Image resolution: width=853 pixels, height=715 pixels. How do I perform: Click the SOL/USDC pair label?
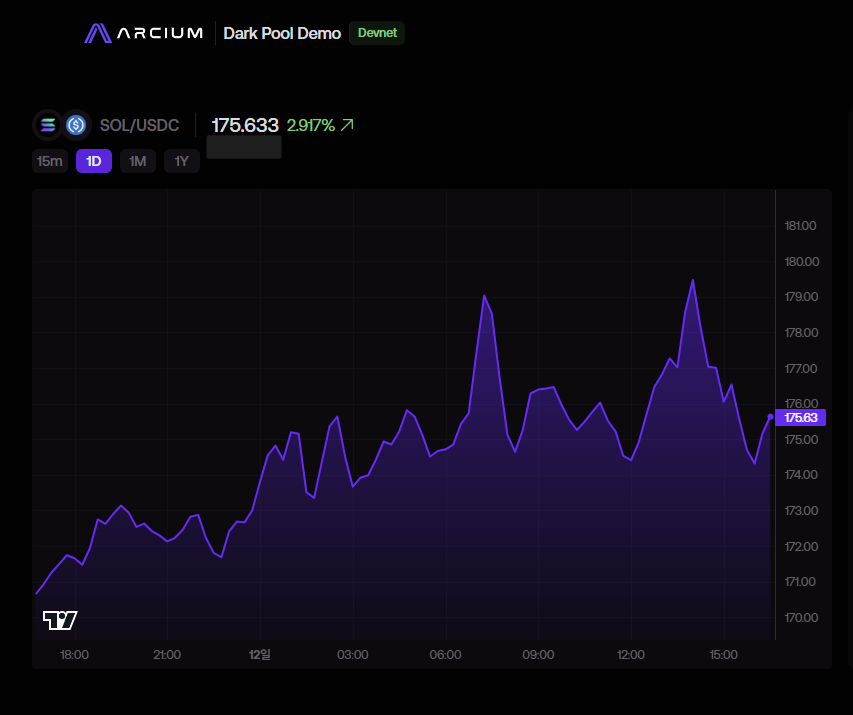click(139, 125)
